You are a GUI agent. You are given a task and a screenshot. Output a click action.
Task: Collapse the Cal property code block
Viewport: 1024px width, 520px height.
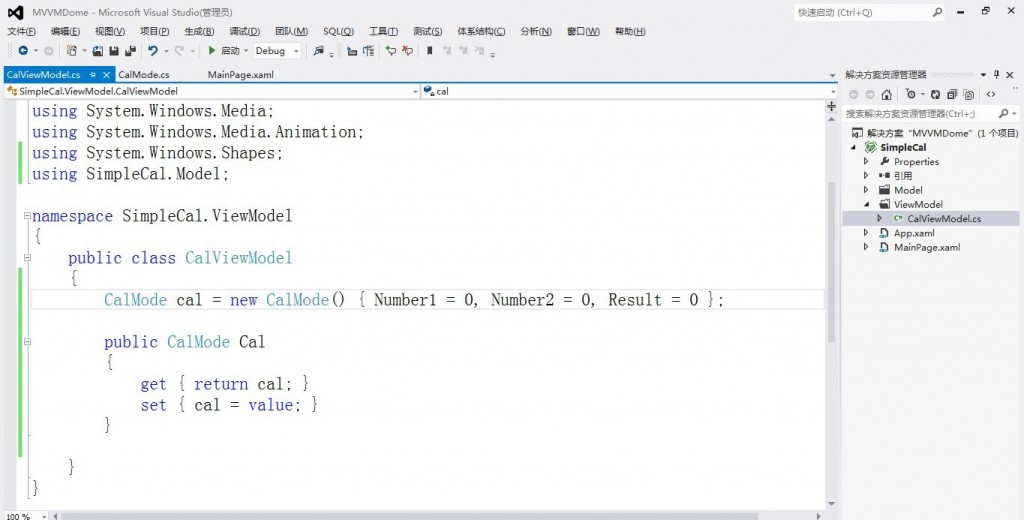[x=27, y=342]
